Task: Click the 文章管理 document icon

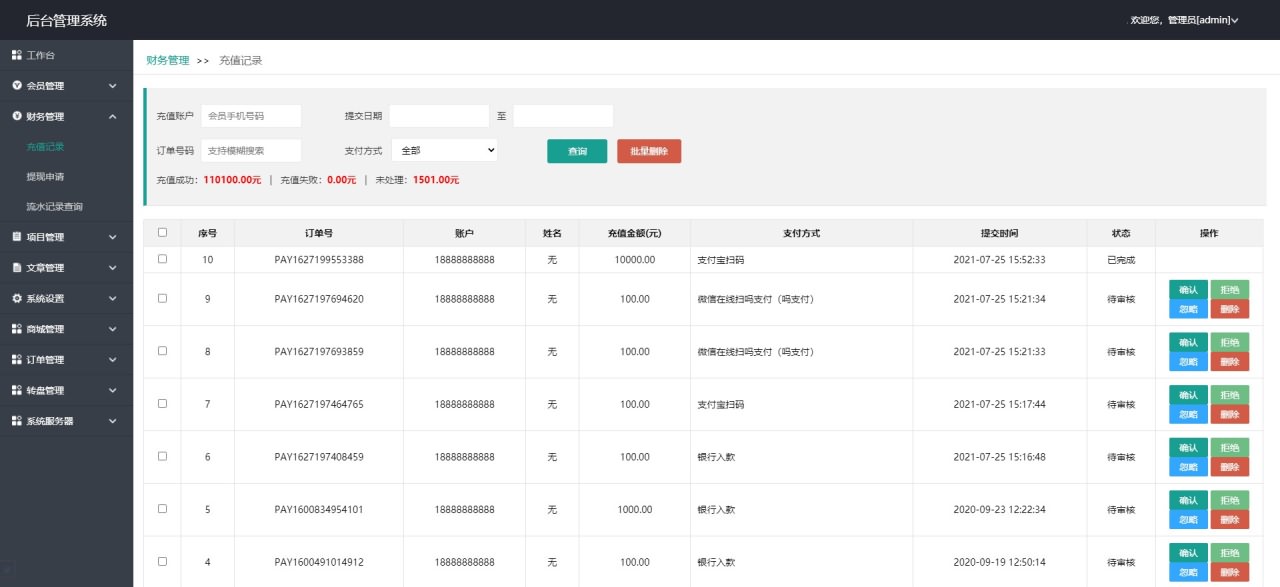Action: (17, 268)
